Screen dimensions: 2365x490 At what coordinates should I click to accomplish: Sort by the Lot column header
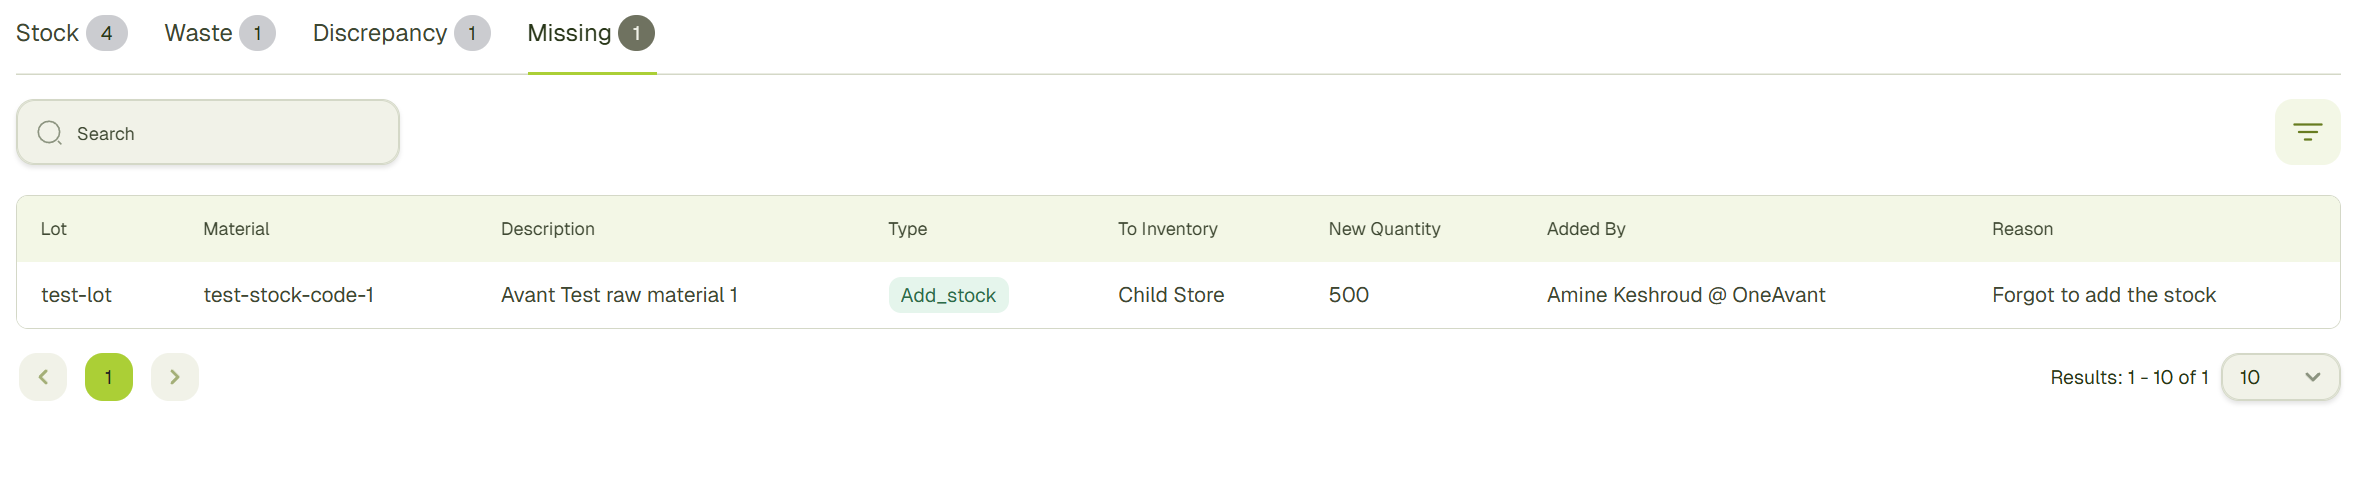click(54, 229)
